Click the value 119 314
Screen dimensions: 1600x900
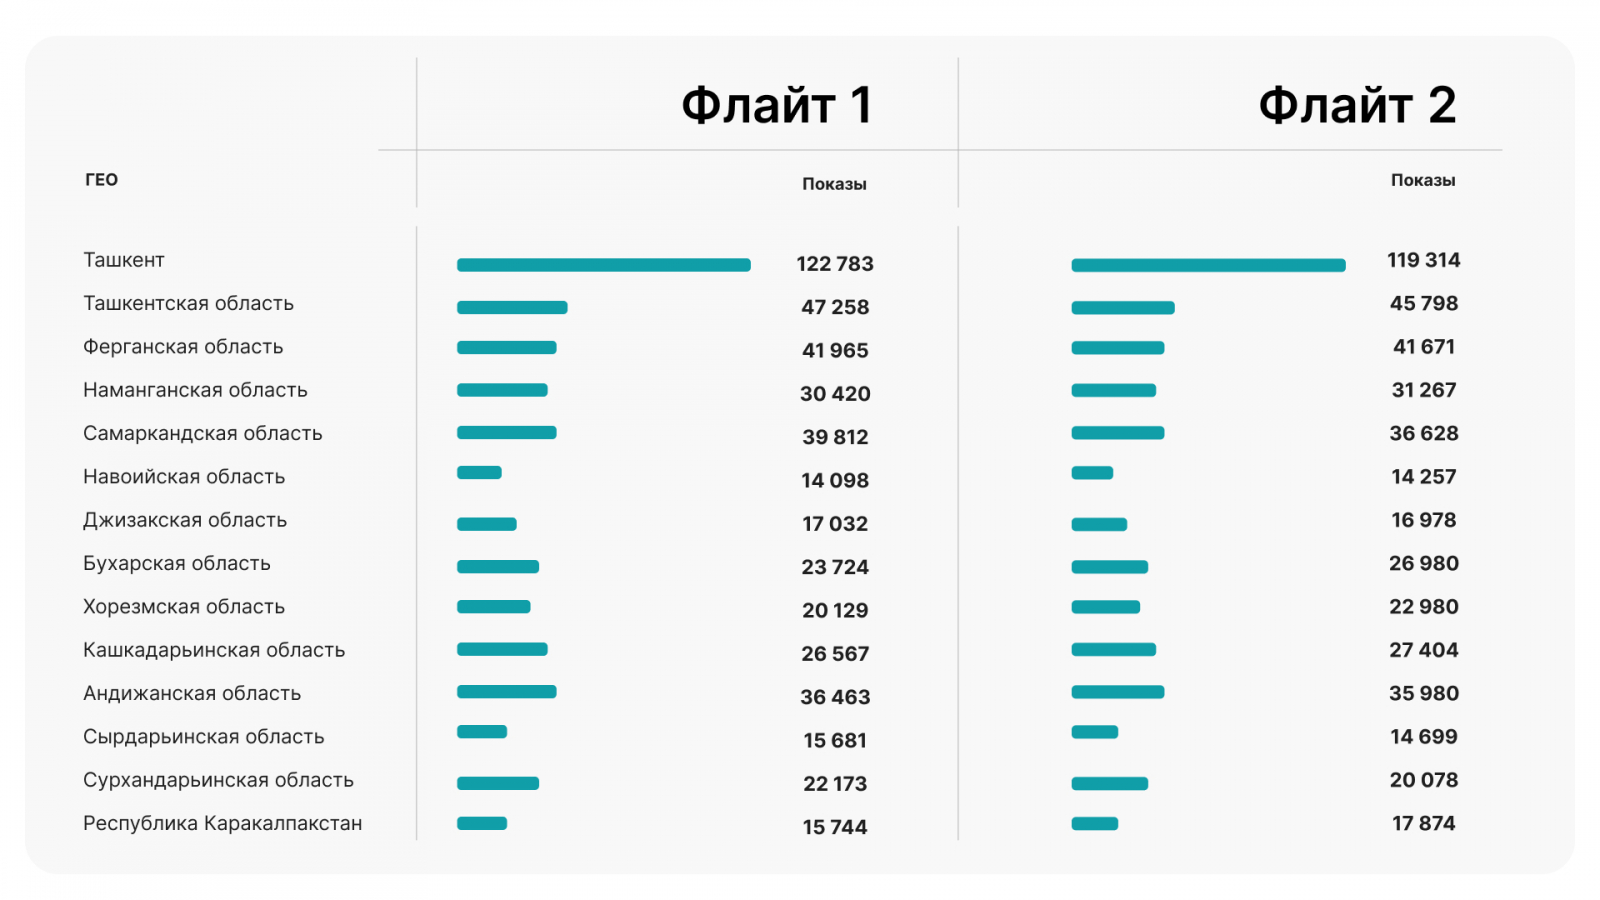(1423, 260)
